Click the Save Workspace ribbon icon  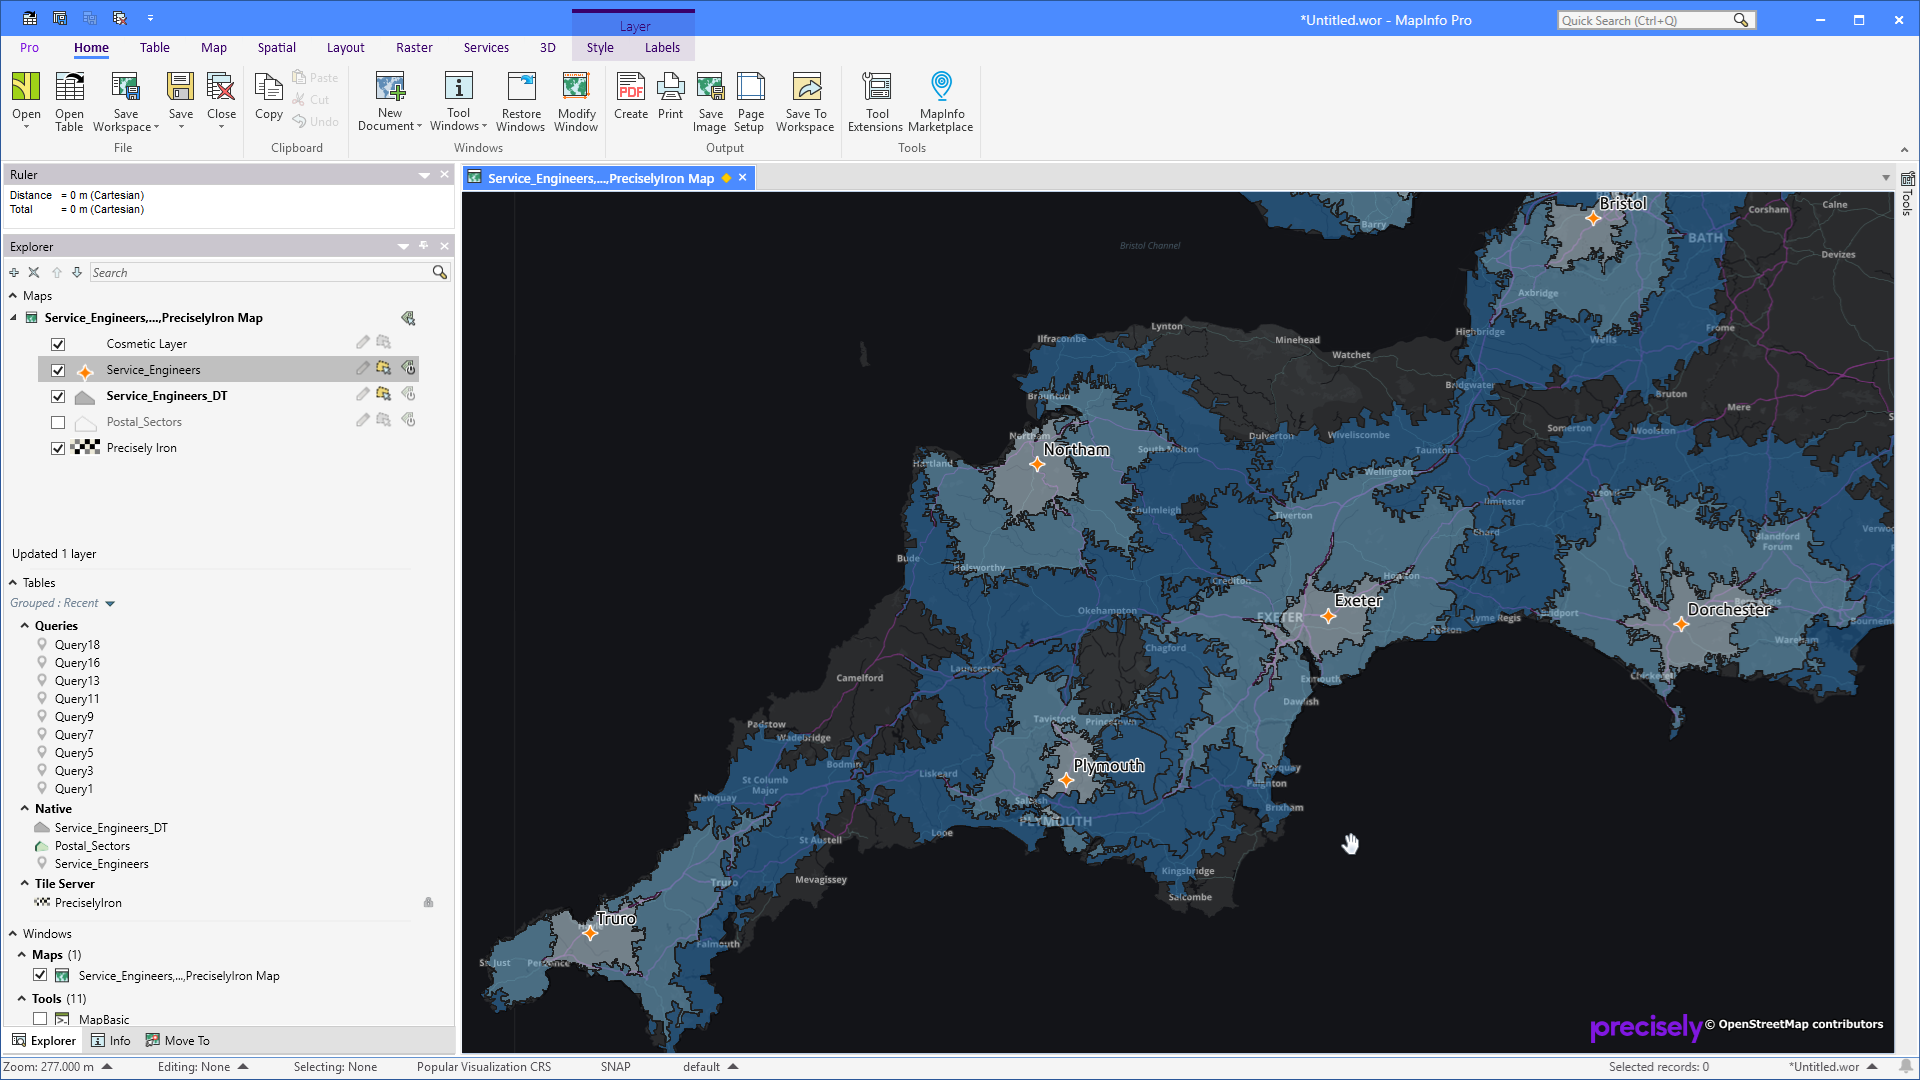125,87
